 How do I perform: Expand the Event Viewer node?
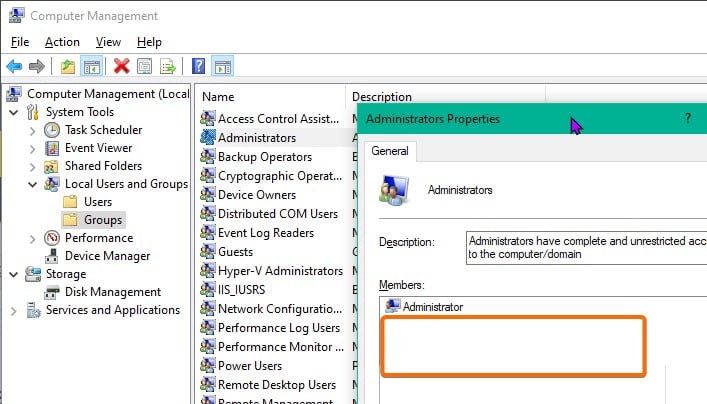coord(32,149)
